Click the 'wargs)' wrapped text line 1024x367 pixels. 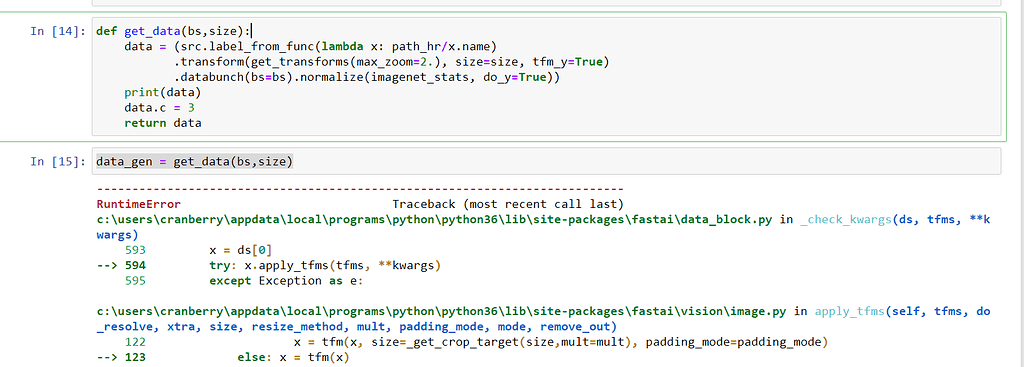point(117,234)
